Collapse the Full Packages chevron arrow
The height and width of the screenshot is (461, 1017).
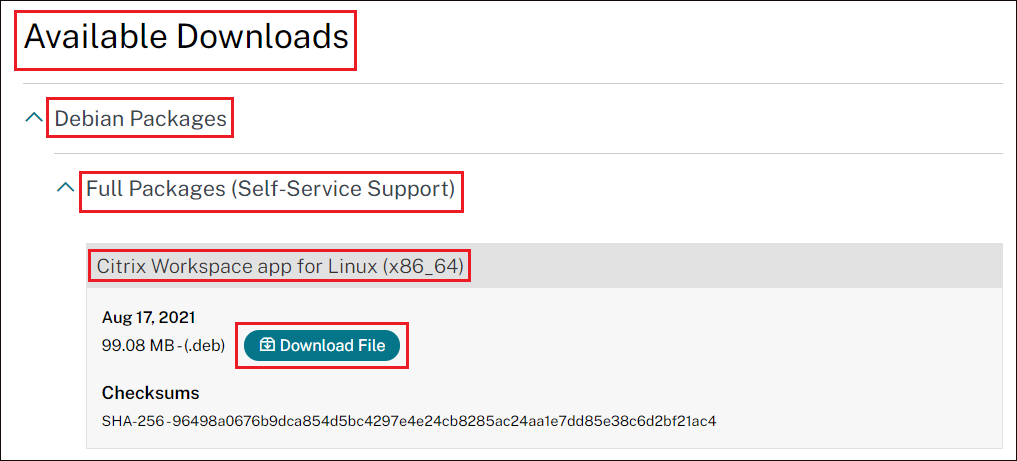[x=66, y=187]
